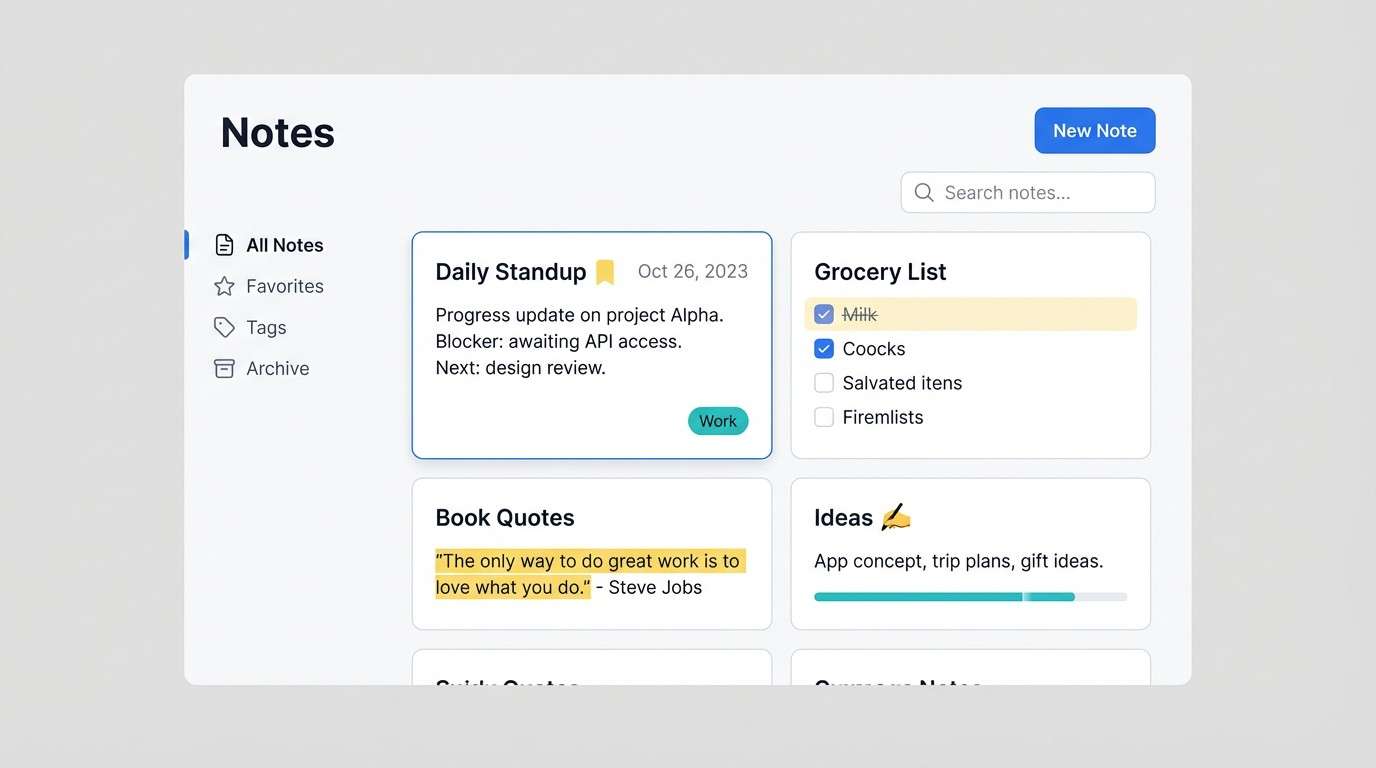Screen dimensions: 1376x768
Task: Click the Favorites star icon
Action: (x=223, y=285)
